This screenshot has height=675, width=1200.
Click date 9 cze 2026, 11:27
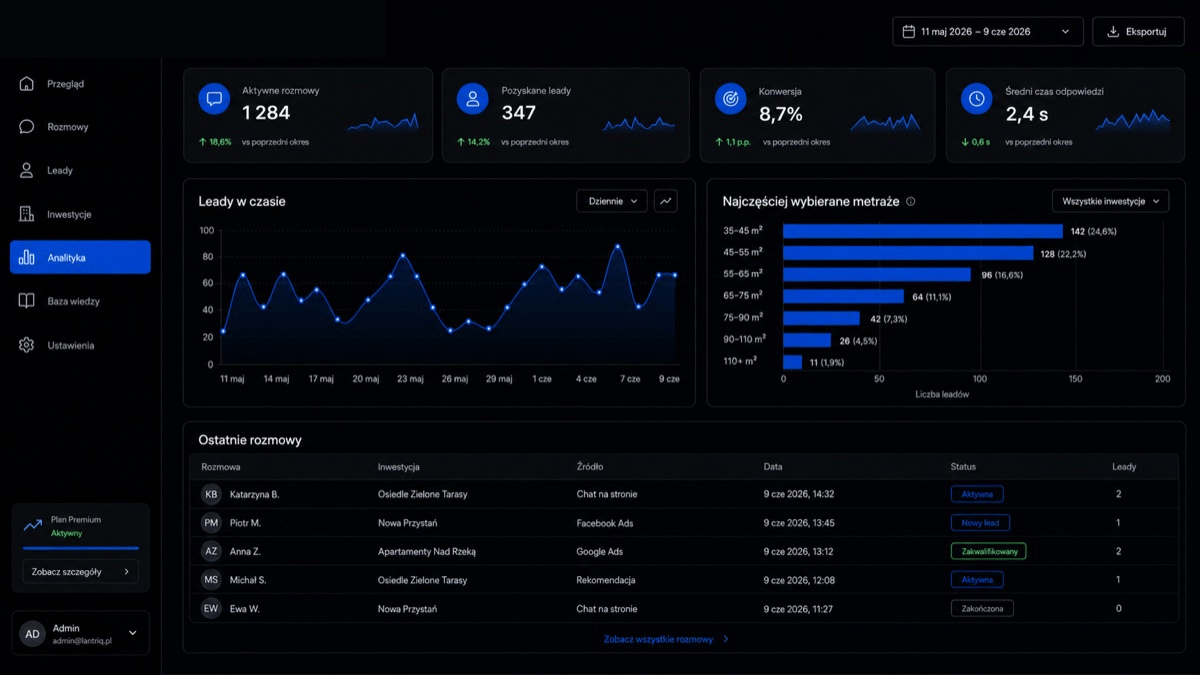click(798, 608)
